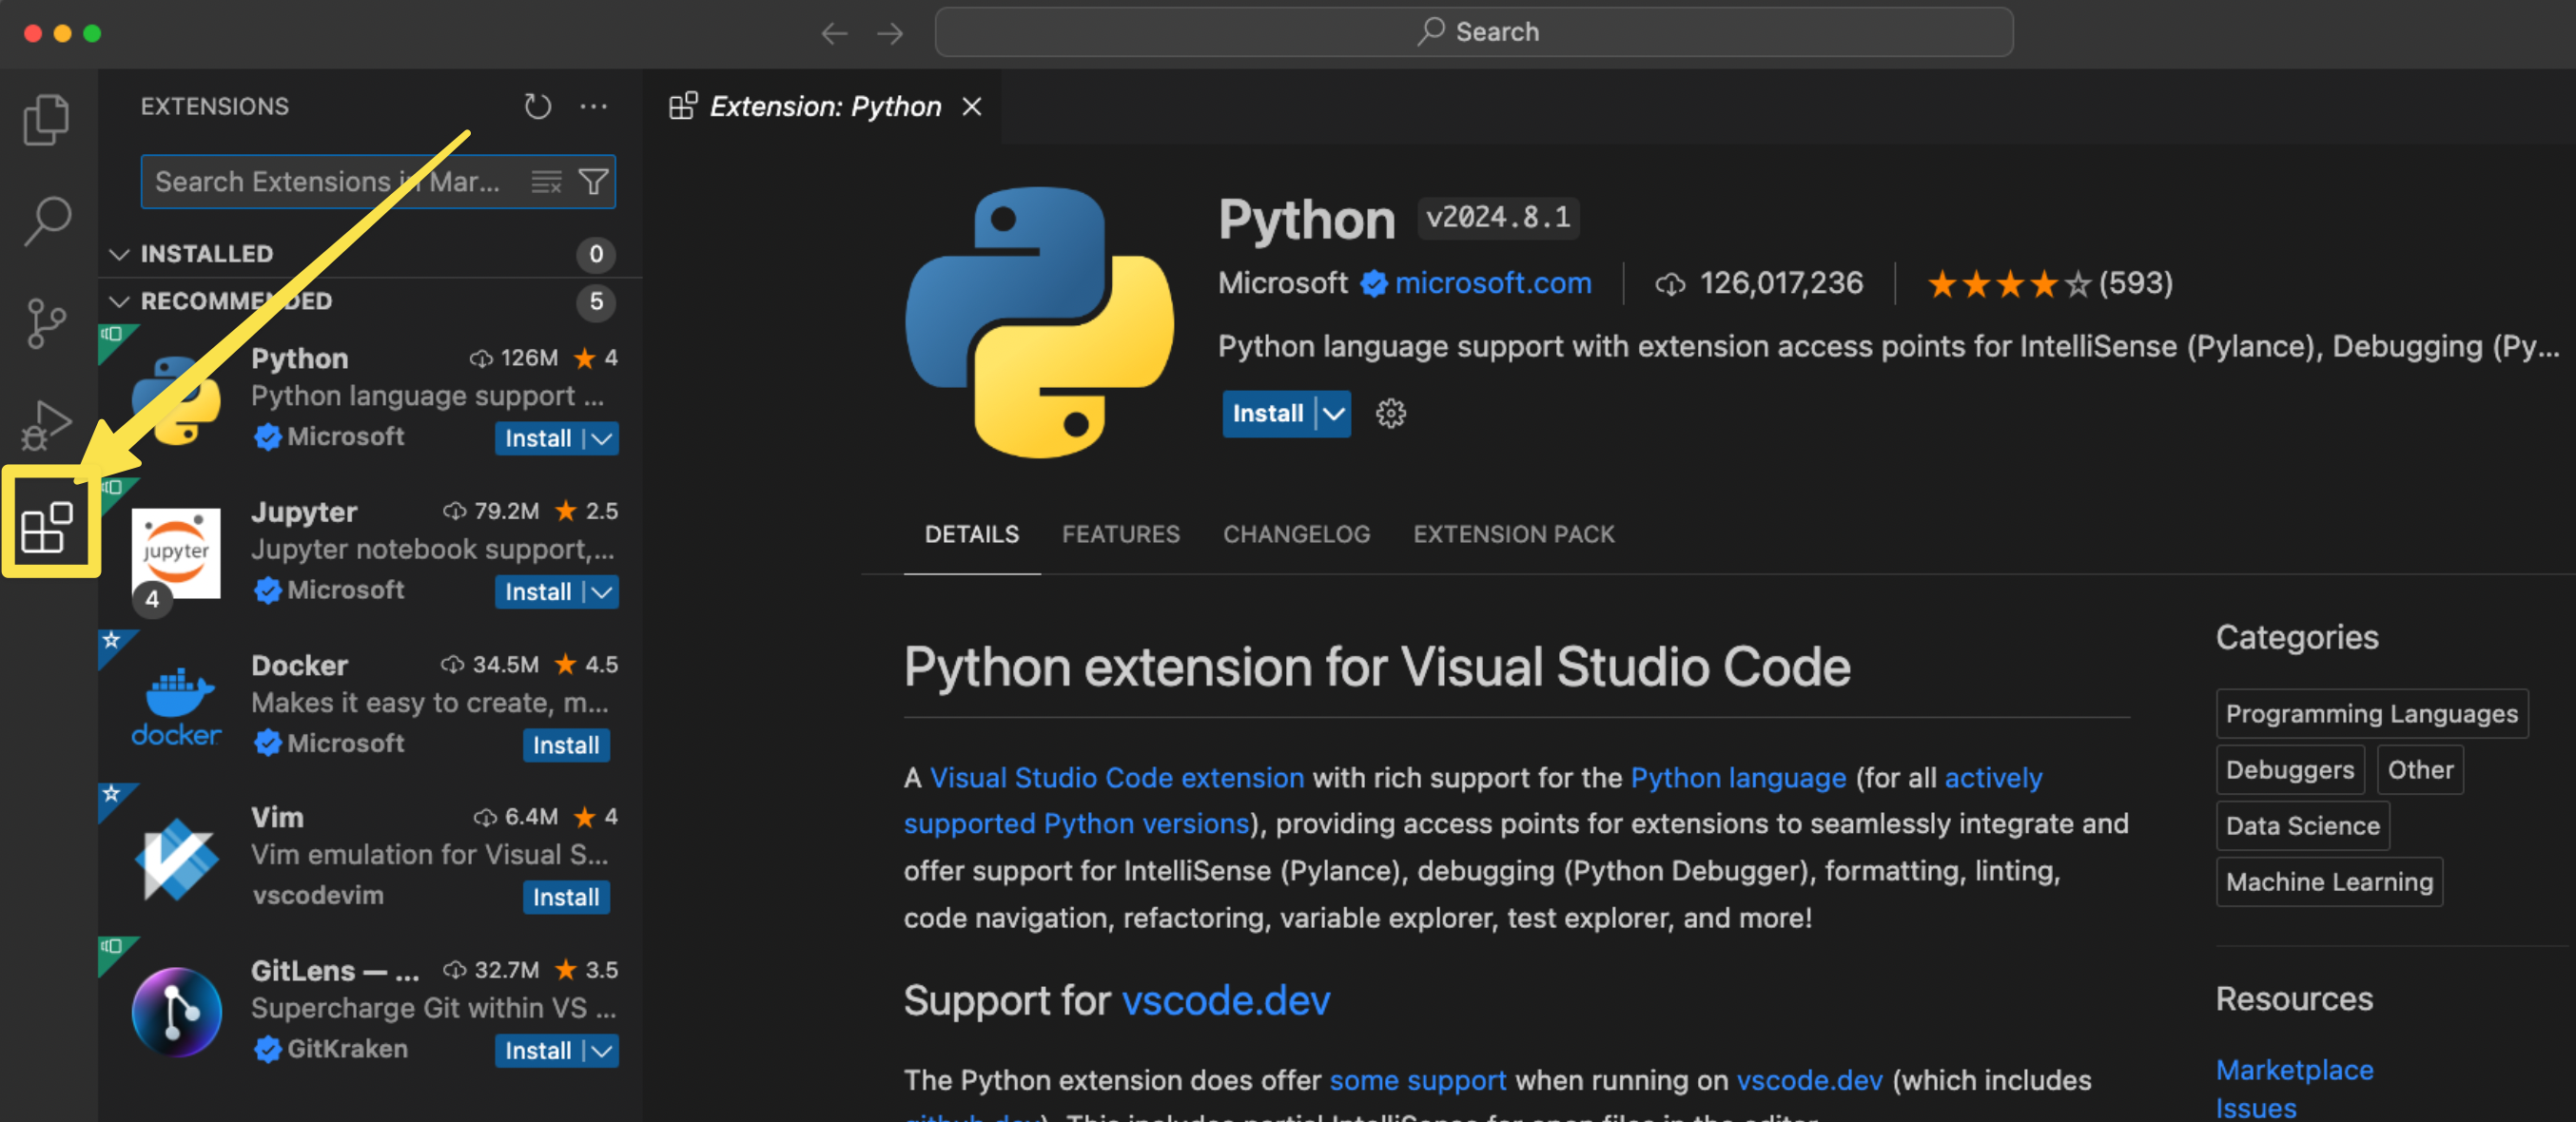2576x1122 pixels.
Task: Click the Data Science category tag
Action: coord(2302,825)
